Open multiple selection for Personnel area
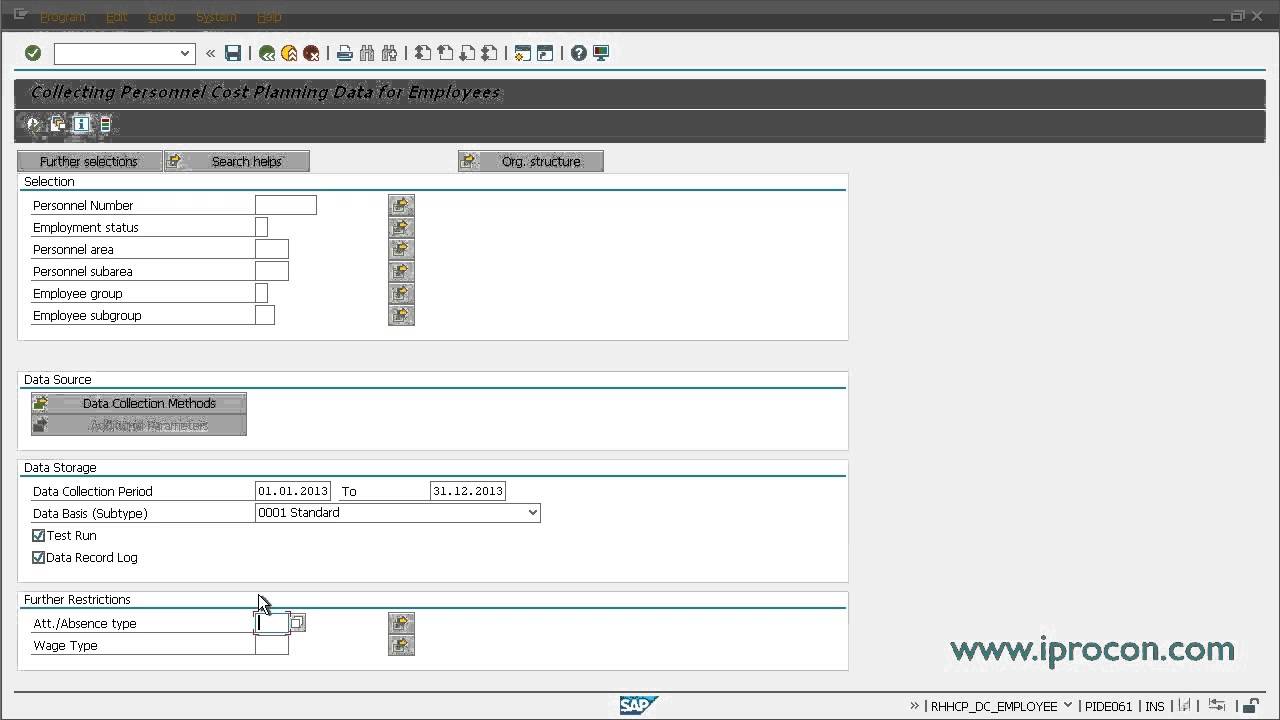The height and width of the screenshot is (720, 1280). [401, 249]
